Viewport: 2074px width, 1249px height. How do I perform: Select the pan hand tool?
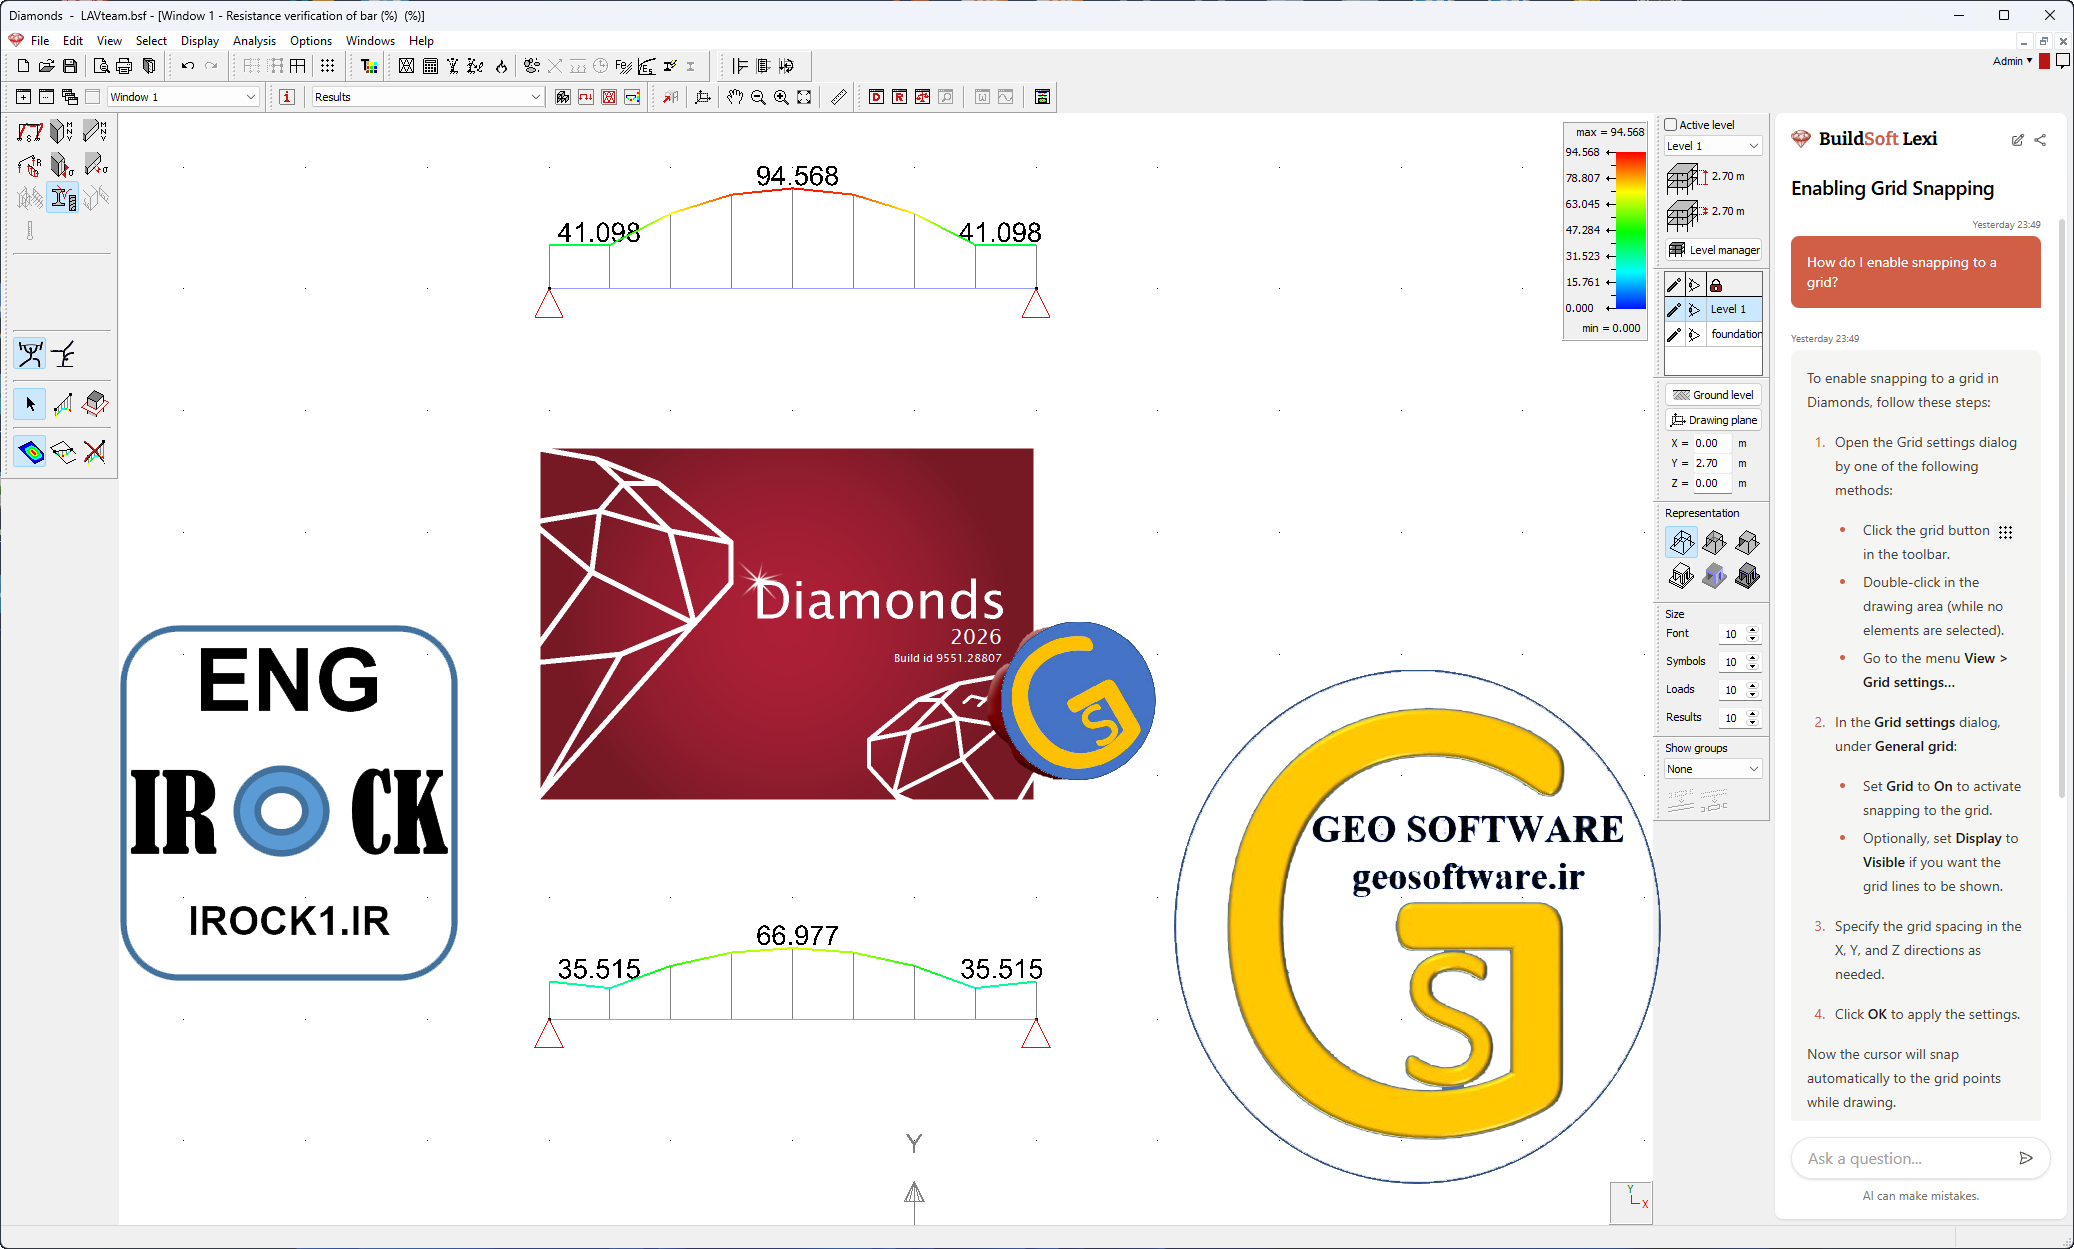click(735, 97)
